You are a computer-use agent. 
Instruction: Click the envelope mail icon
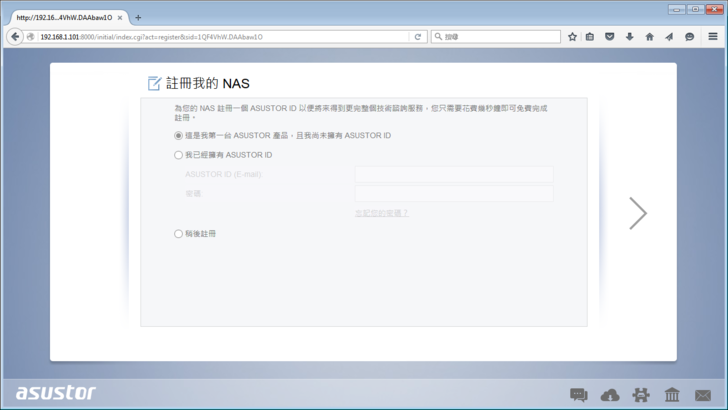click(703, 395)
